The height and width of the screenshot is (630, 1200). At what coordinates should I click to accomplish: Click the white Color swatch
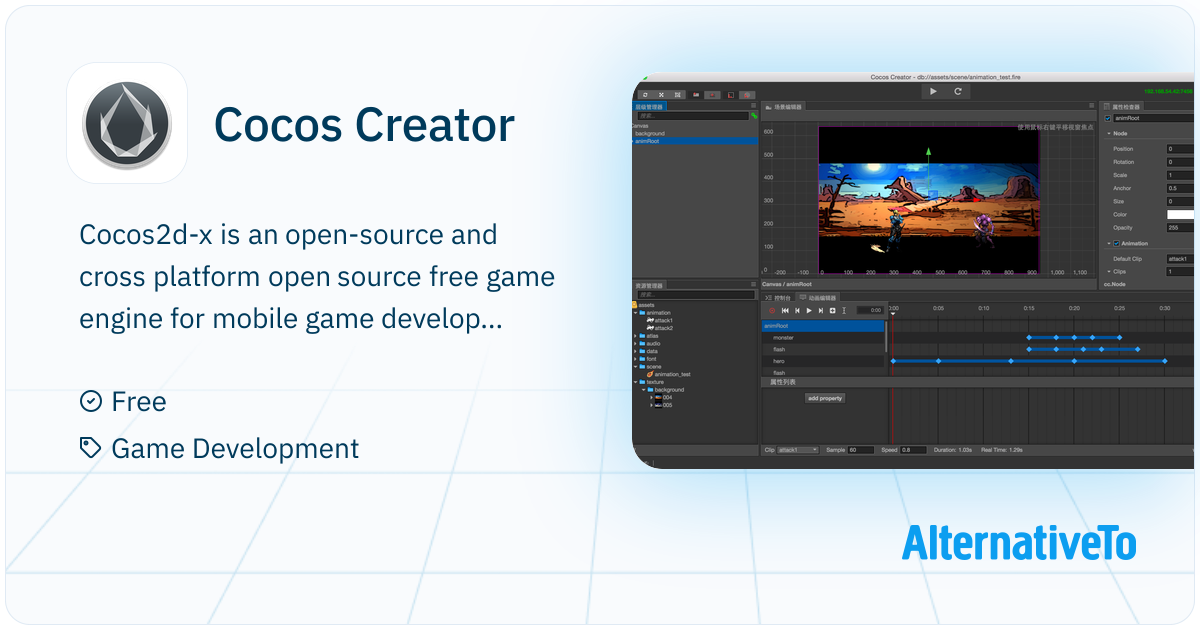[1180, 215]
